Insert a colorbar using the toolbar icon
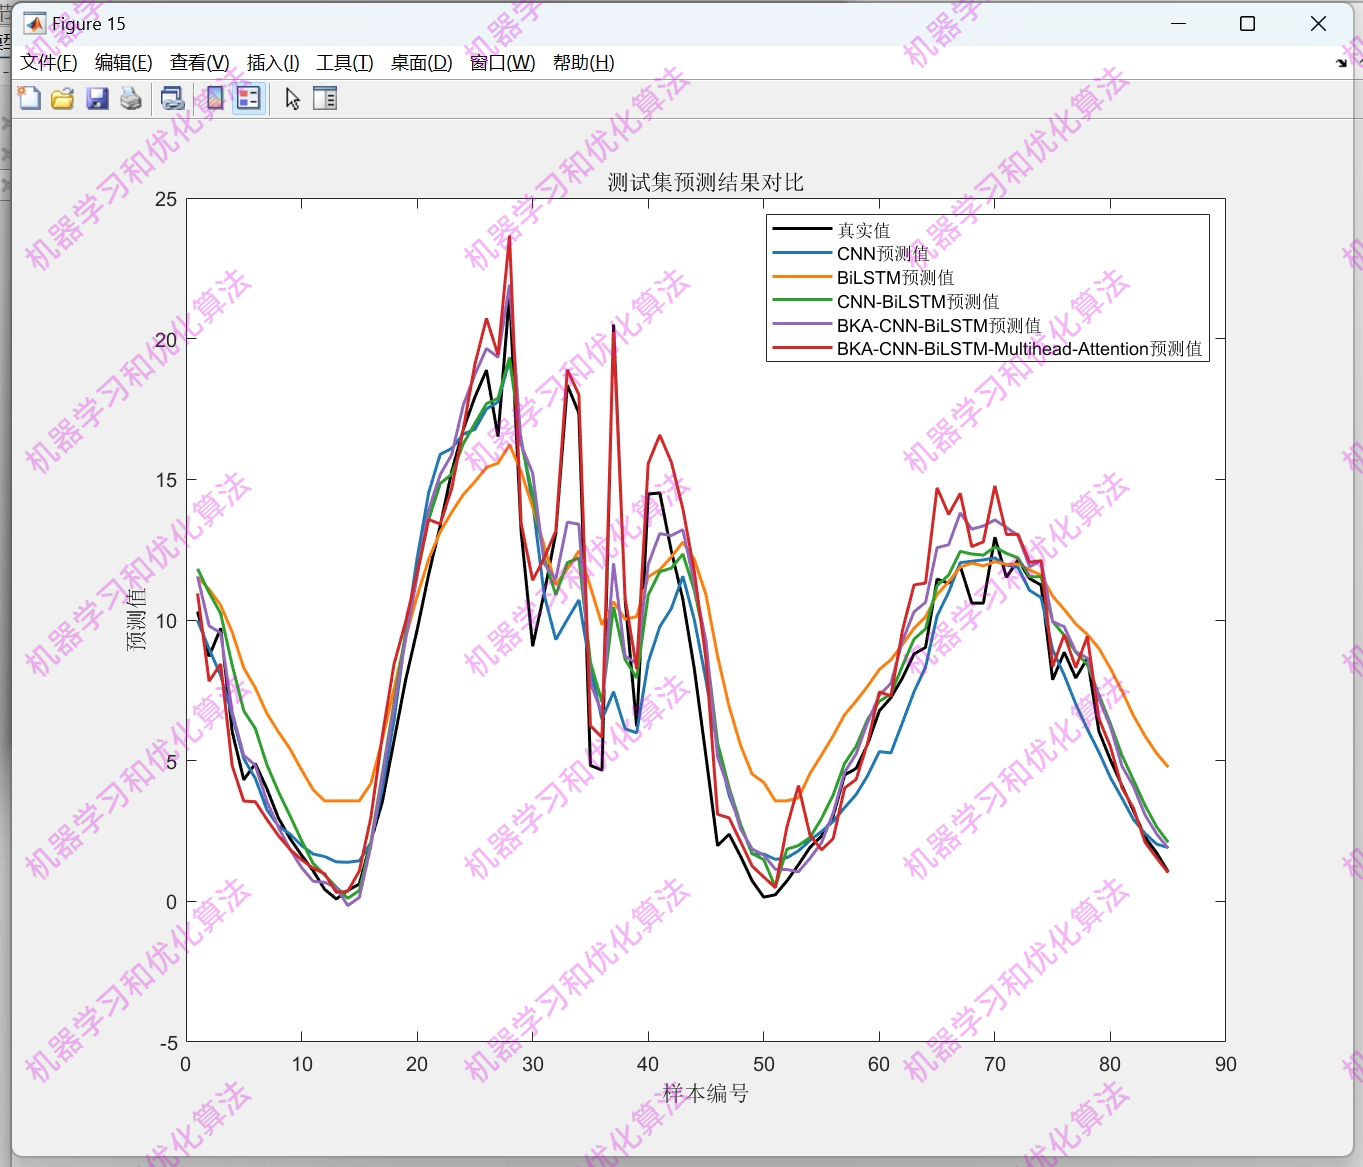This screenshot has width=1363, height=1167. (x=214, y=98)
